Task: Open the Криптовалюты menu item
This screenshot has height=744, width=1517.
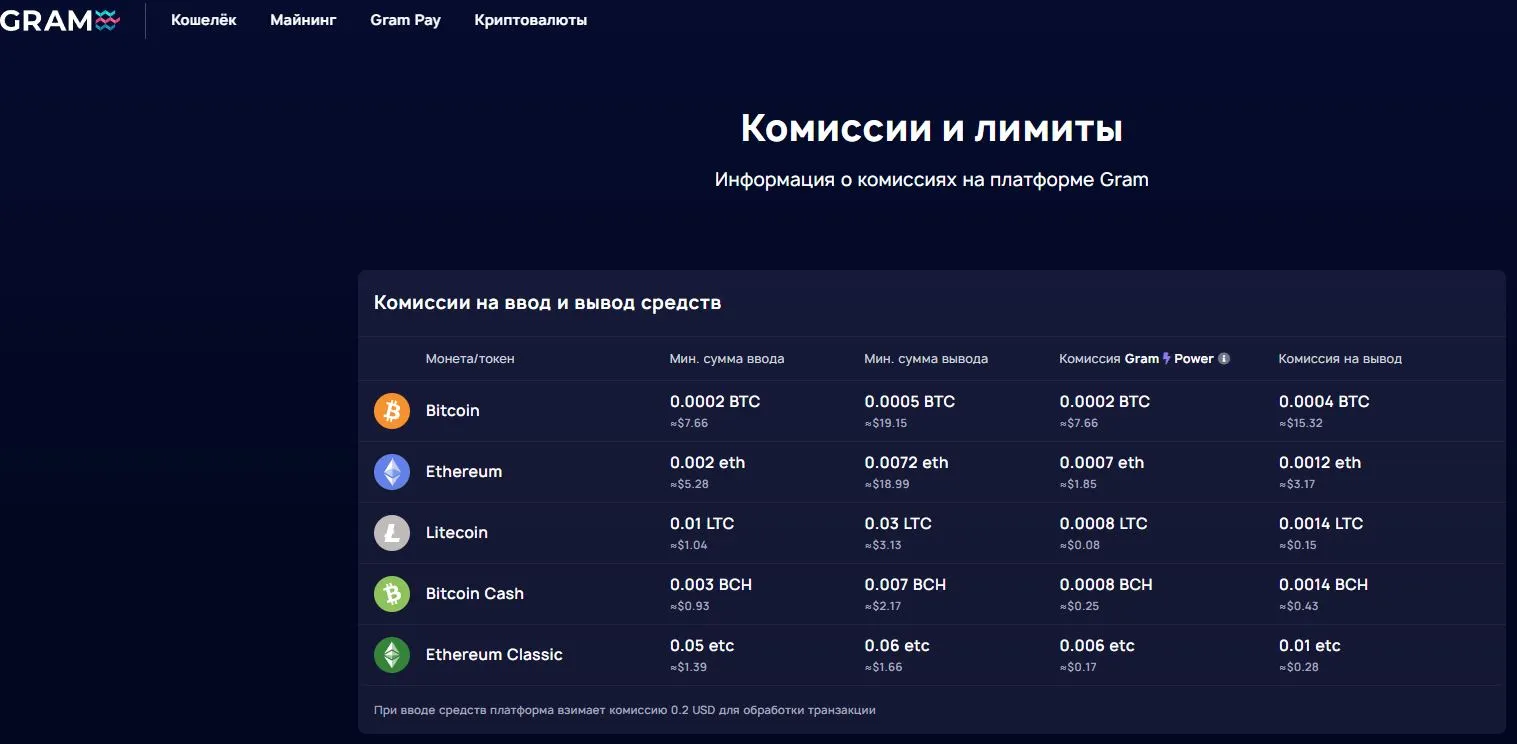Action: pyautogui.click(x=531, y=20)
